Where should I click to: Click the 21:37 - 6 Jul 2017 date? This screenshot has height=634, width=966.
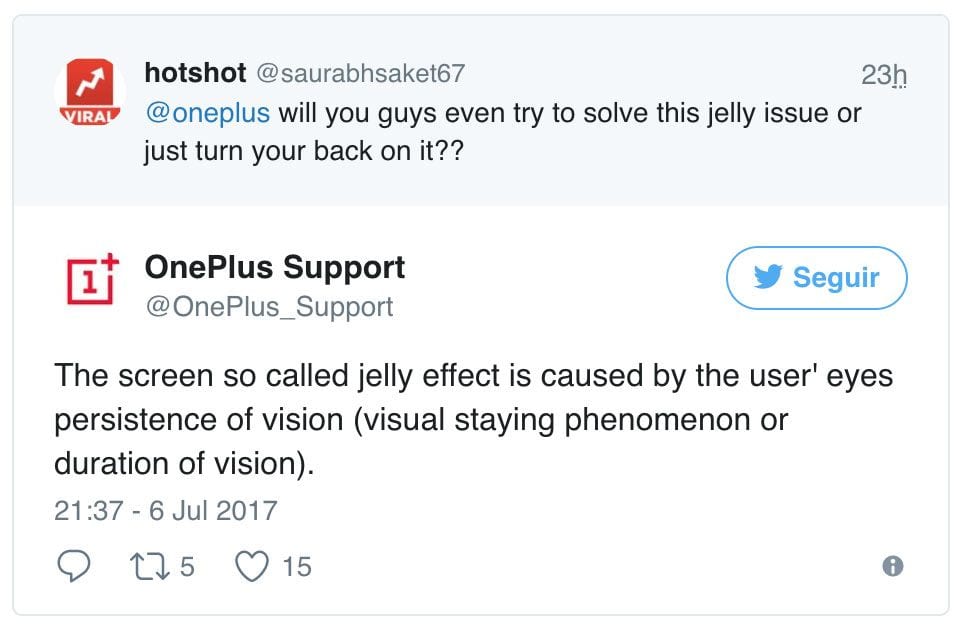(x=166, y=511)
